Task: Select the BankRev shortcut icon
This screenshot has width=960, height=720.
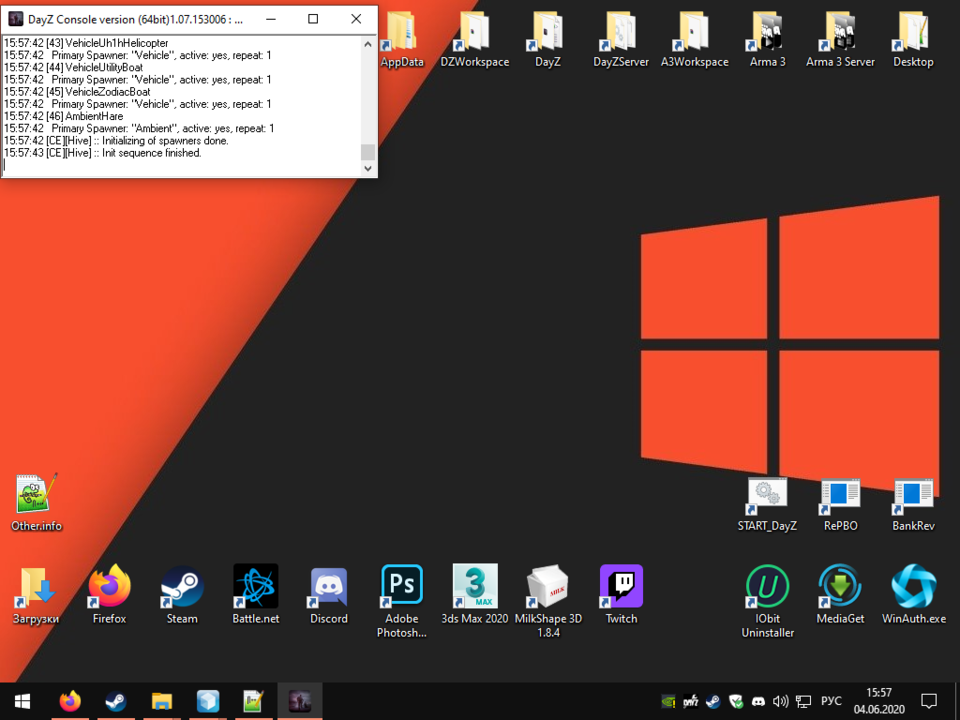Action: [913, 504]
